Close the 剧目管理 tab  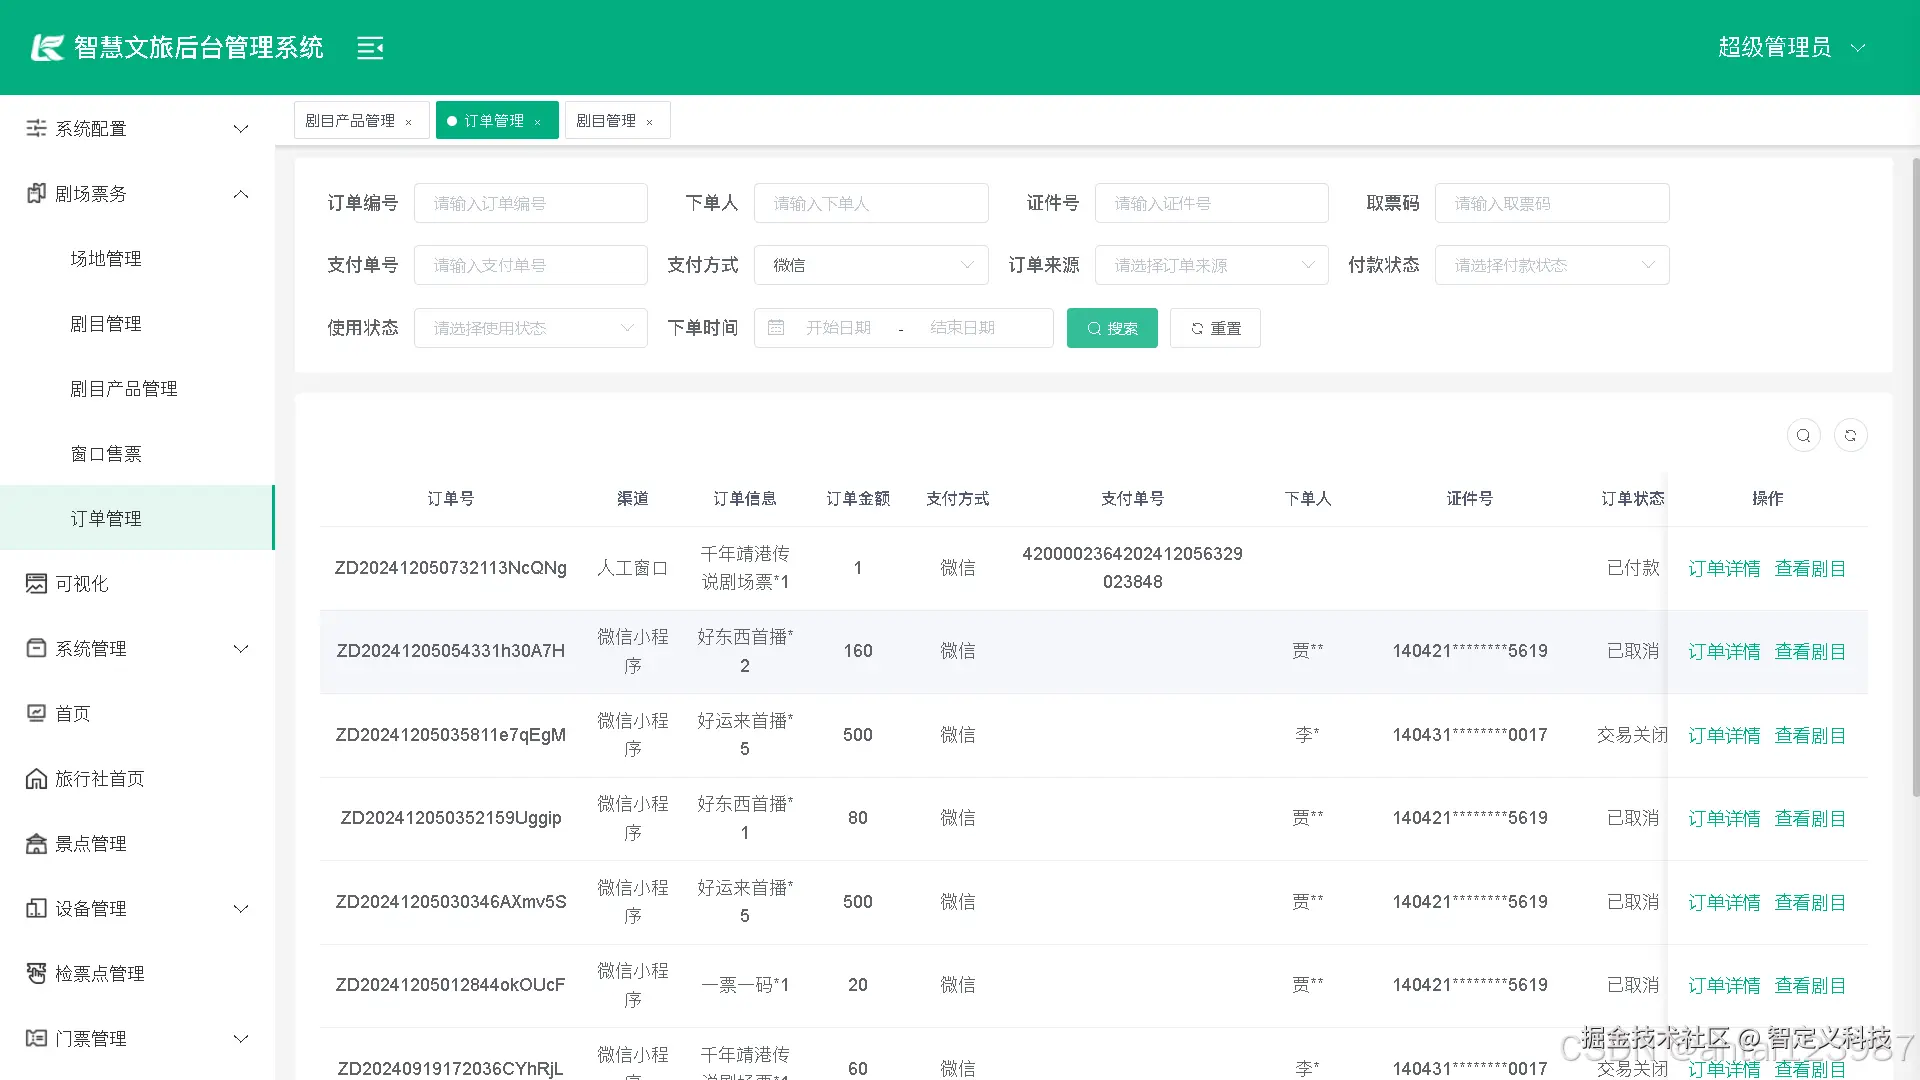[x=650, y=122]
